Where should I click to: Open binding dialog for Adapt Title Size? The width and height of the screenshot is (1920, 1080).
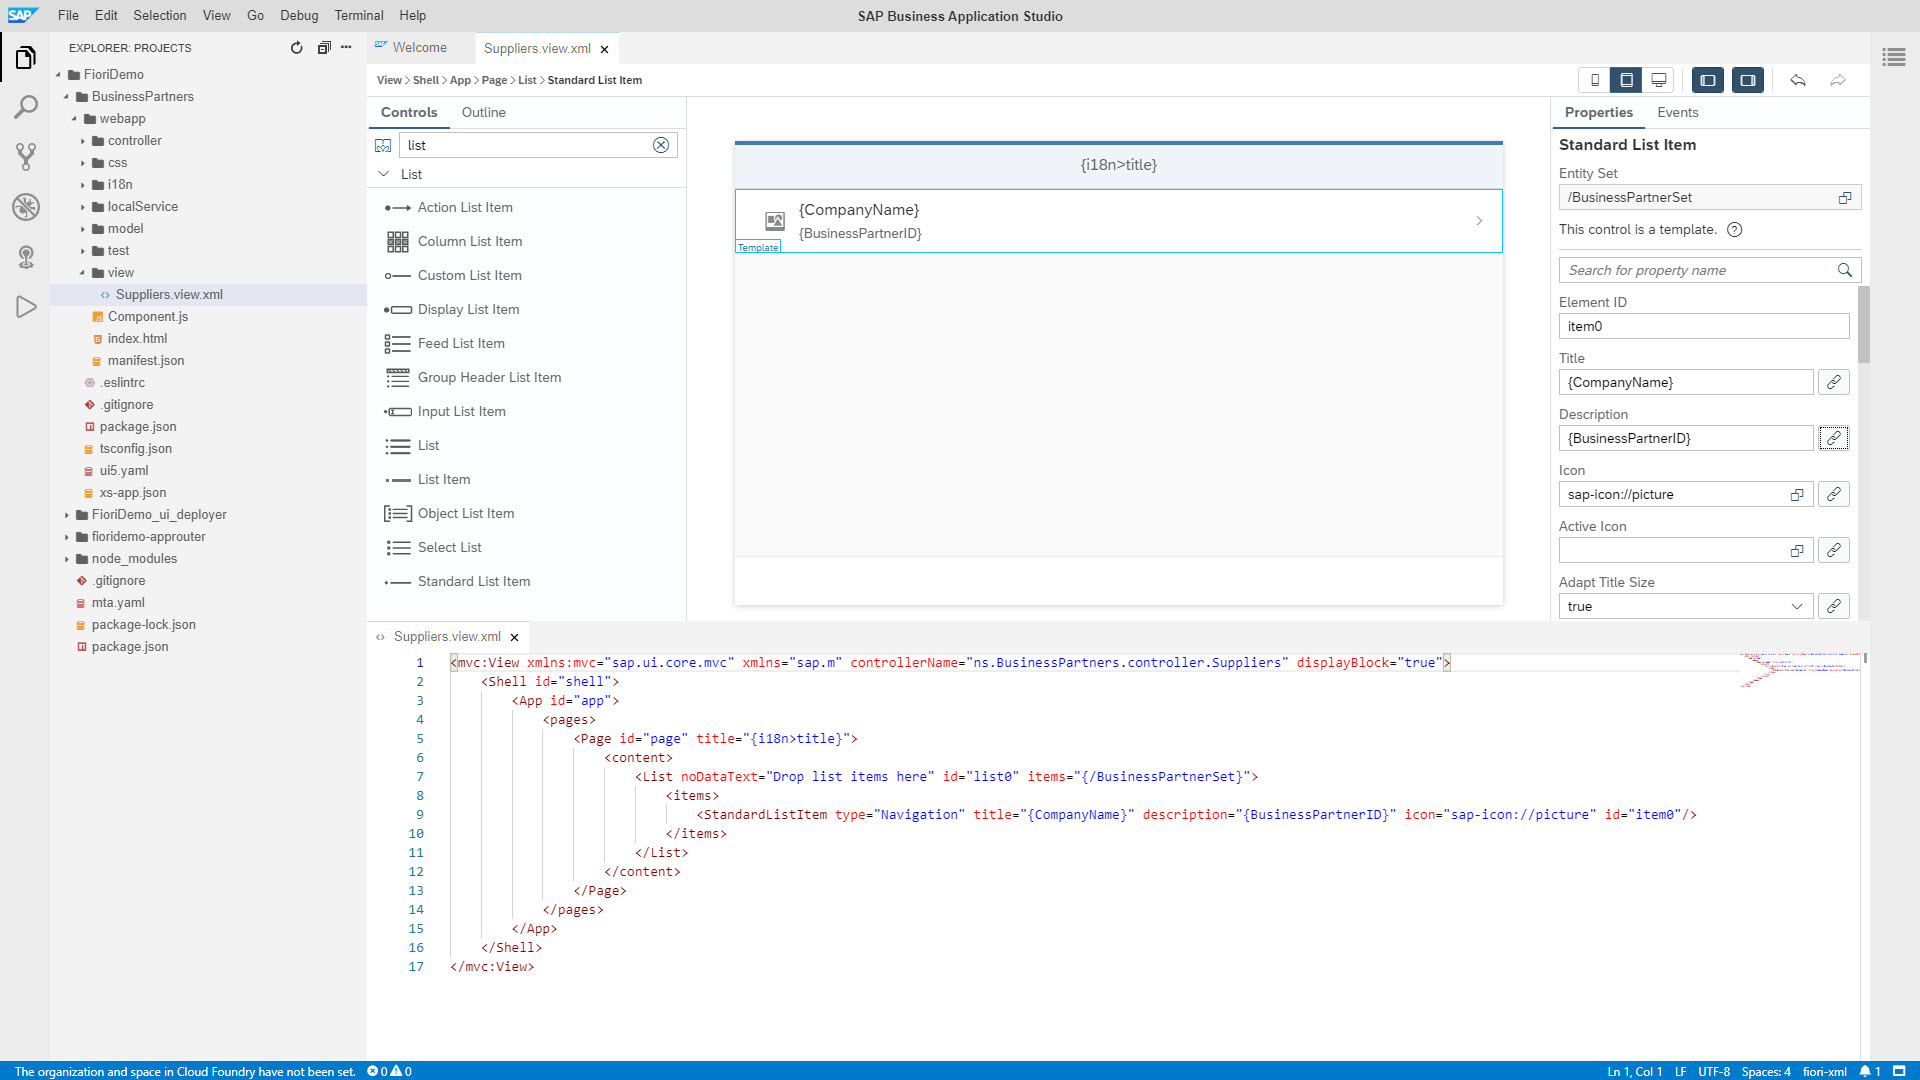tap(1834, 606)
